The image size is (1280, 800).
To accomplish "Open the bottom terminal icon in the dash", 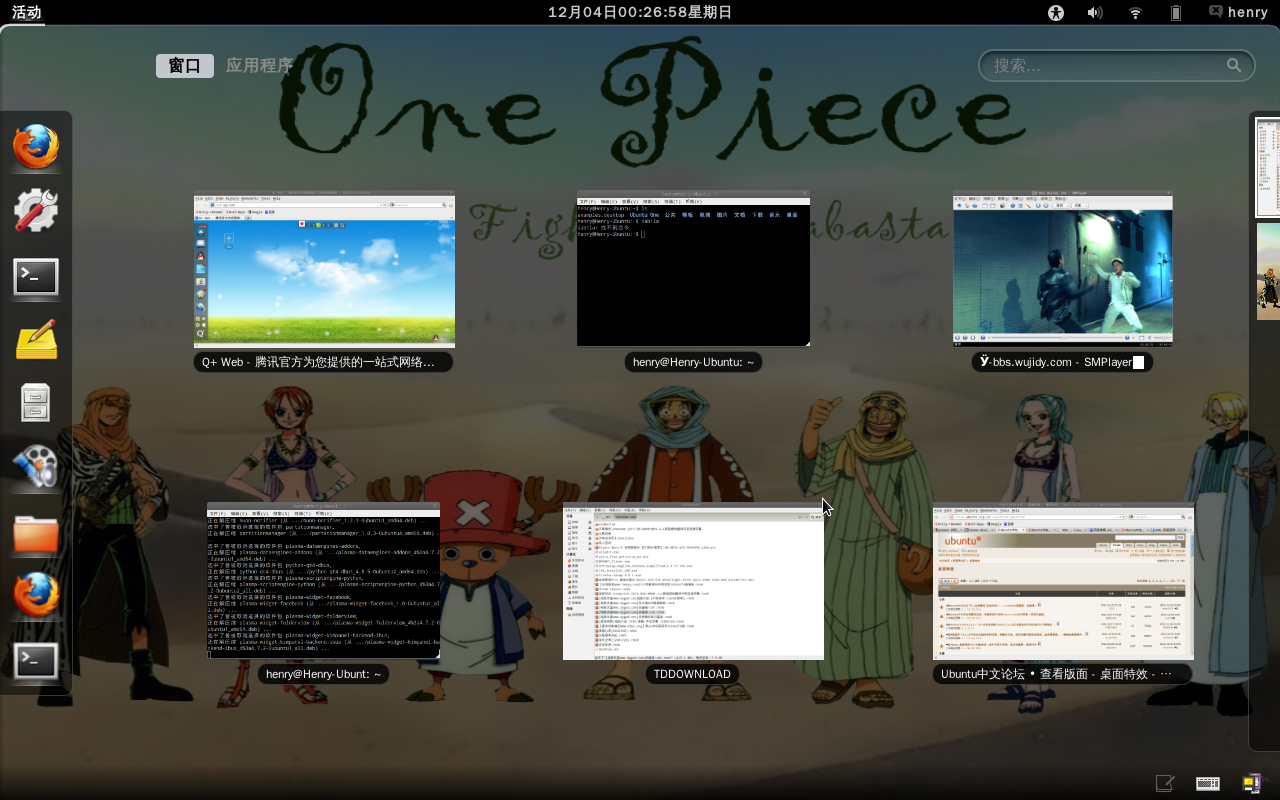I will pyautogui.click(x=36, y=661).
